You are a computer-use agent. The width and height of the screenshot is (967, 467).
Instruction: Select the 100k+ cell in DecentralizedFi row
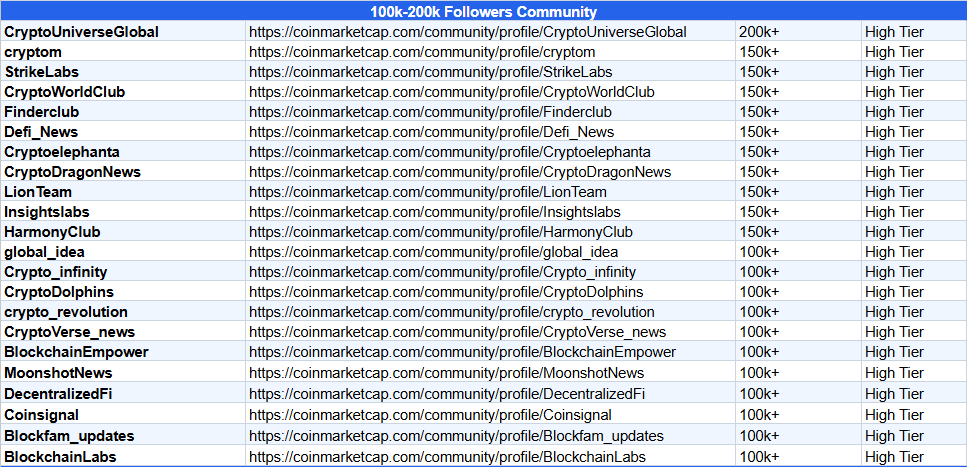(x=798, y=393)
